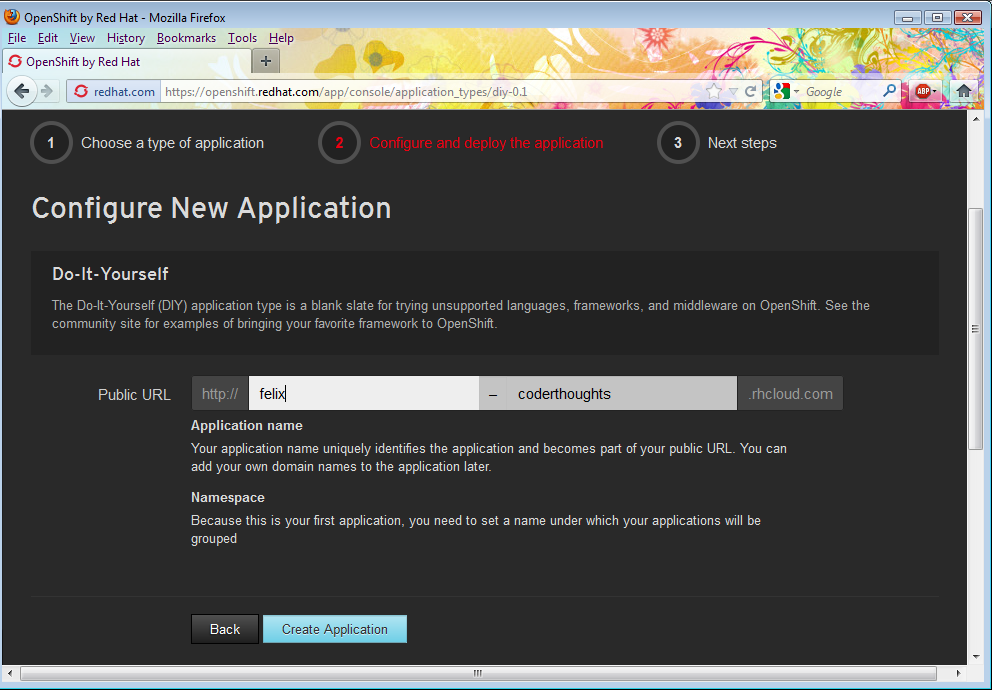Viewport: 992px width, 690px height.
Task: Open the Adblock Plus ABP icon
Action: point(925,92)
